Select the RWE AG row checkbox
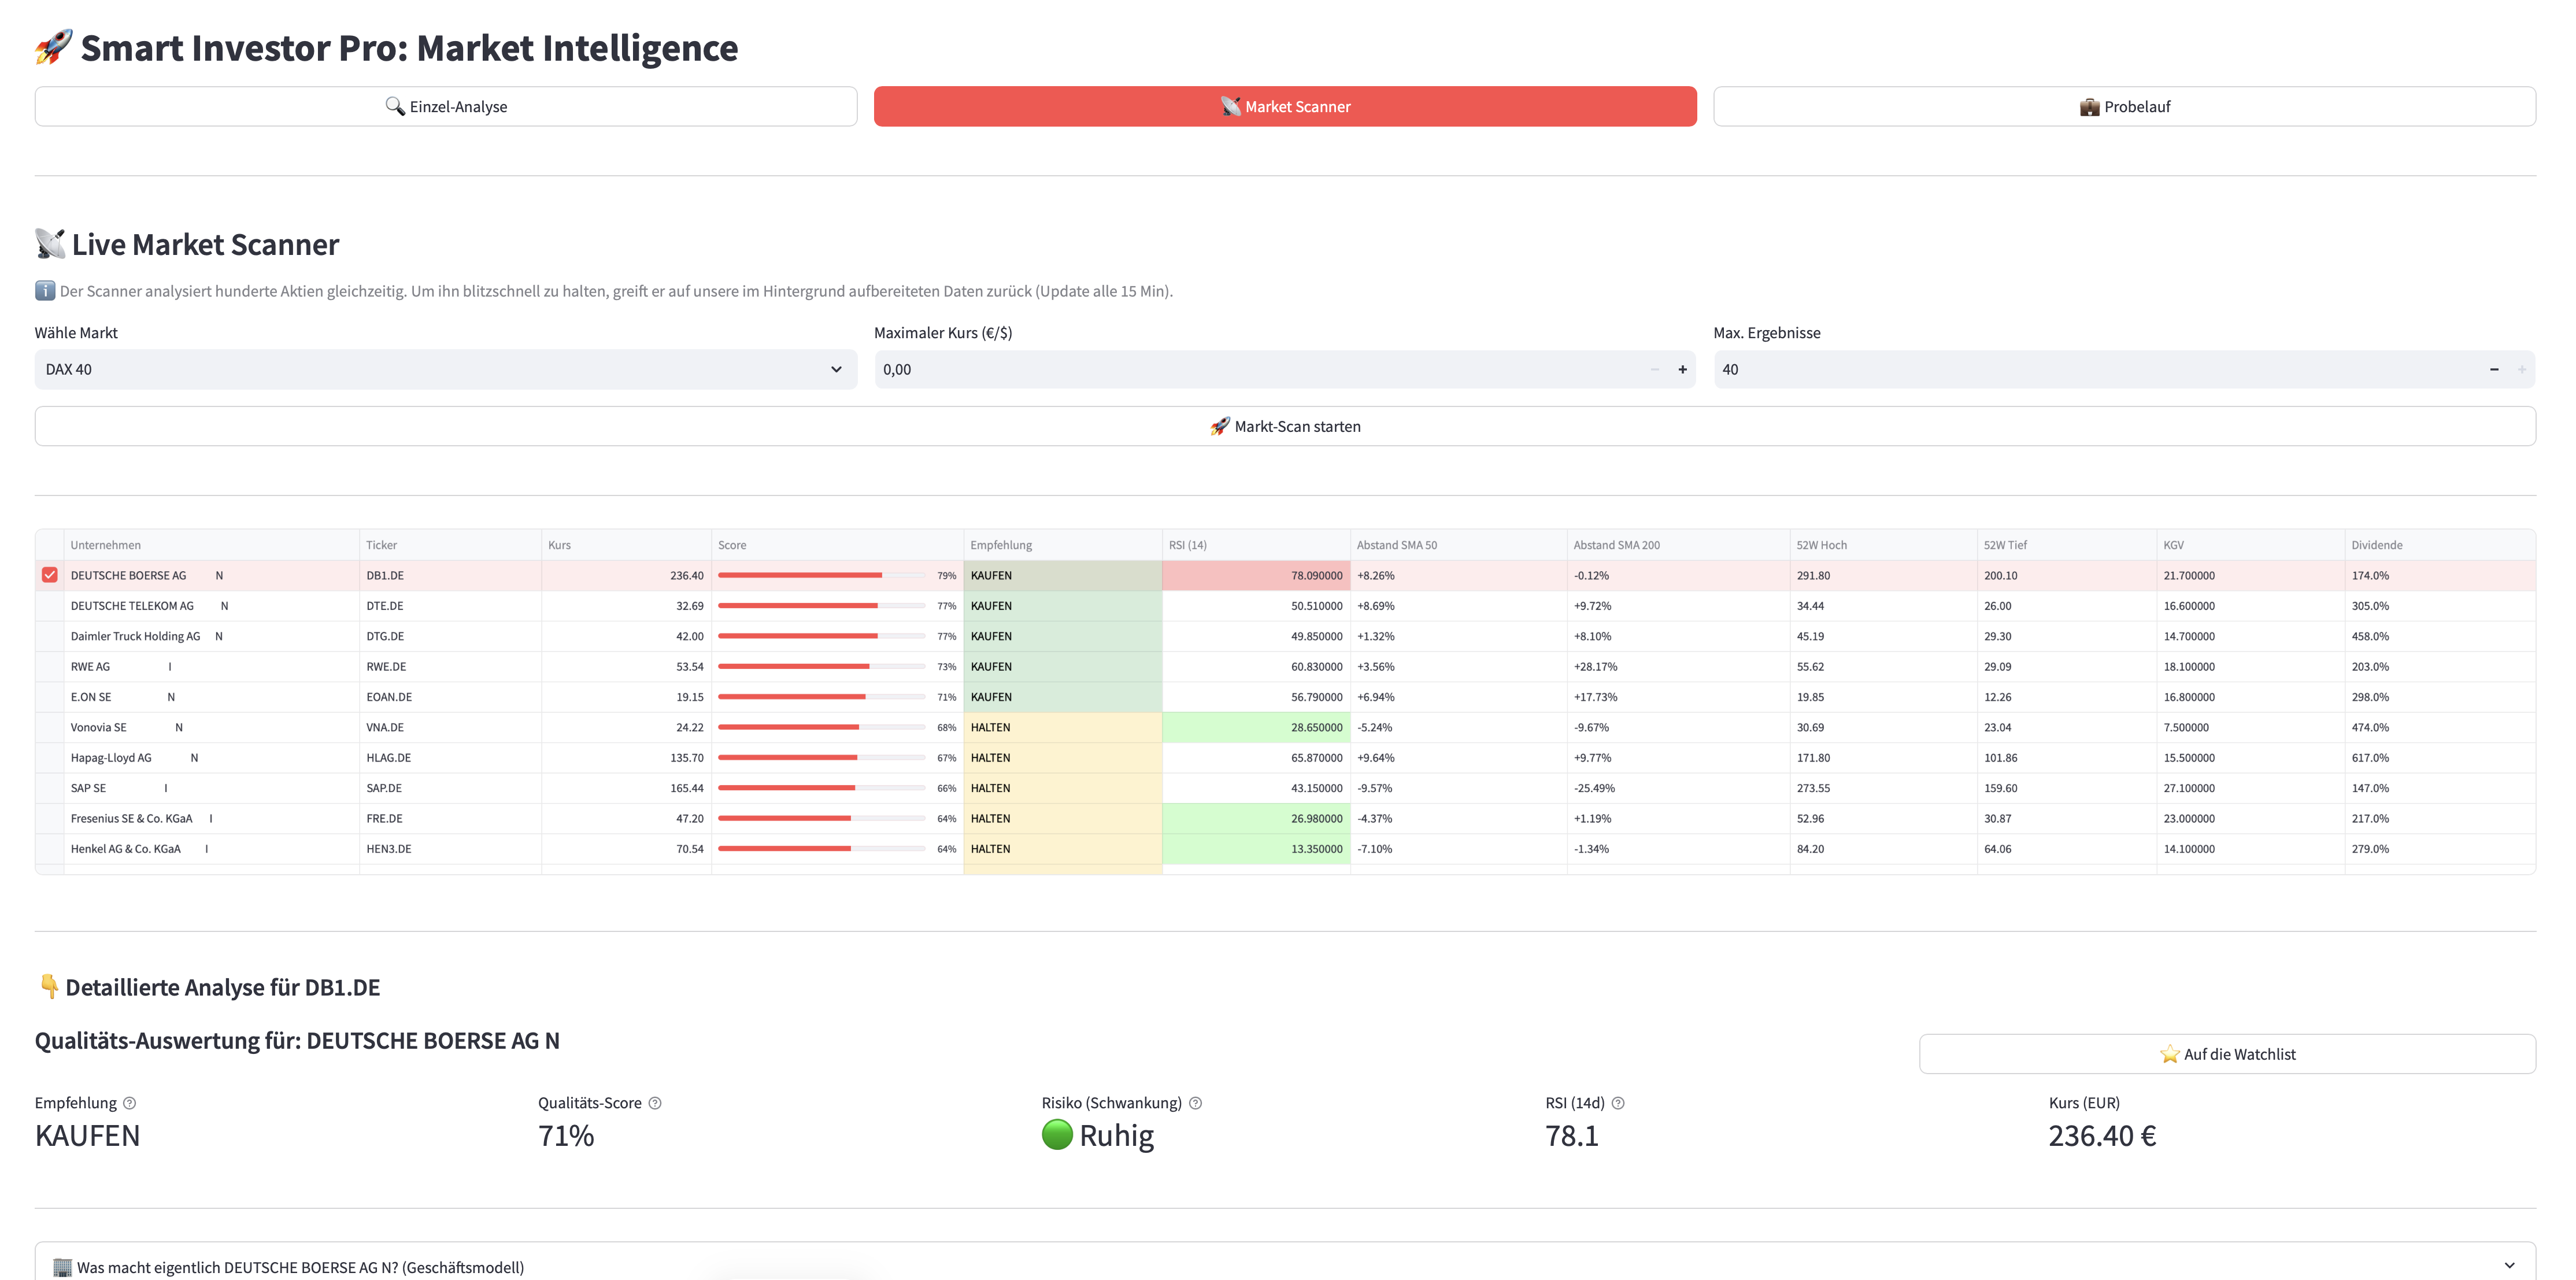The height and width of the screenshot is (1280, 2576). click(50, 666)
